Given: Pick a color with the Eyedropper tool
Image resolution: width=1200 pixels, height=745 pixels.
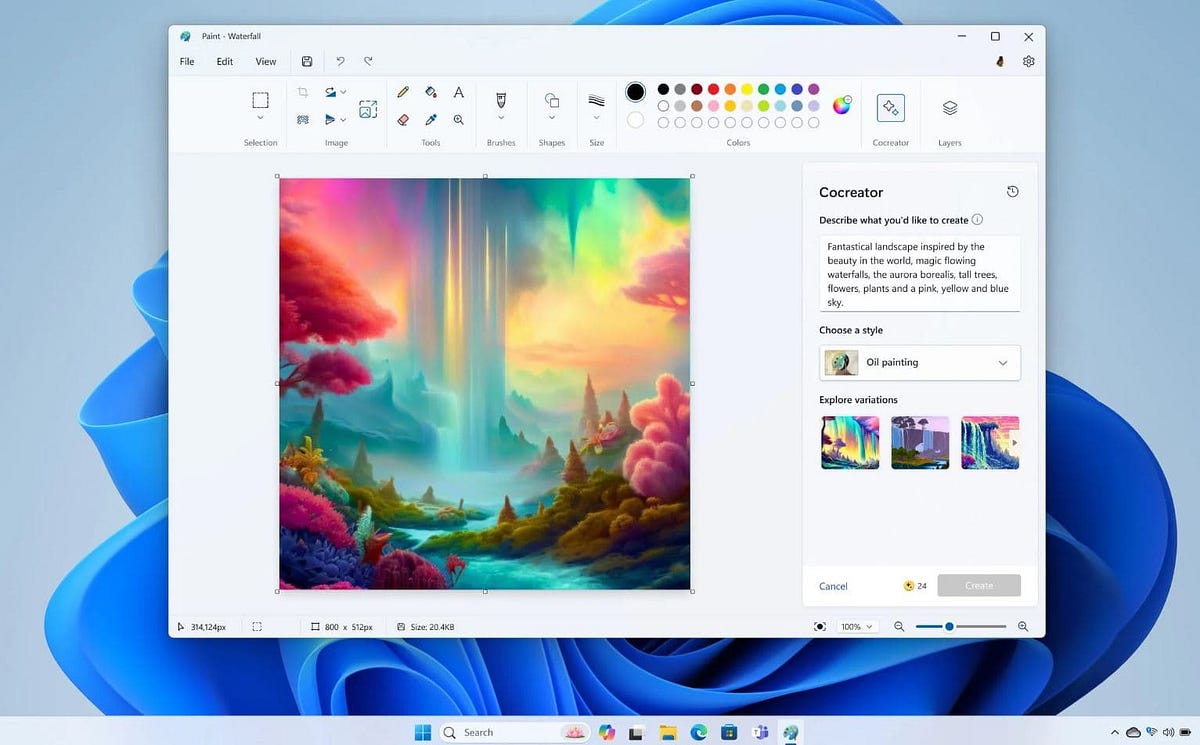Looking at the screenshot, I should [x=431, y=120].
